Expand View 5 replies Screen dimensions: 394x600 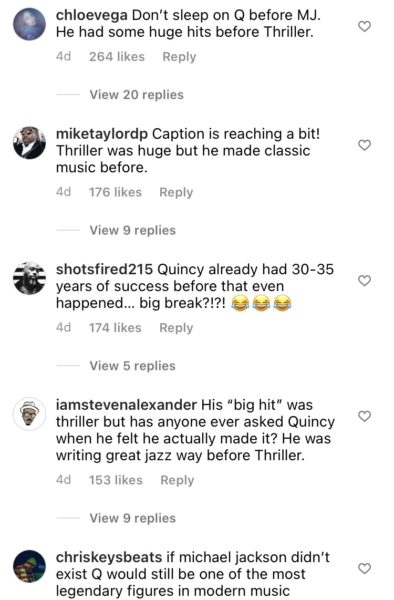tap(132, 365)
